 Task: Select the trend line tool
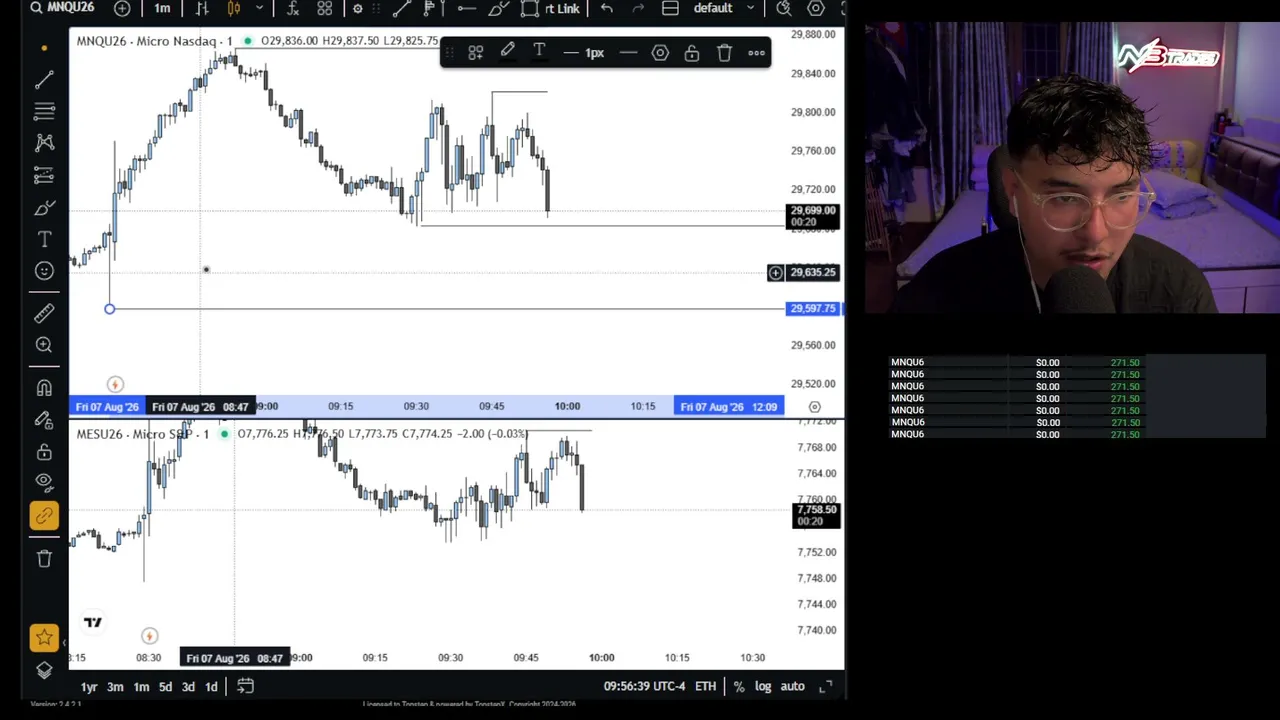44,79
